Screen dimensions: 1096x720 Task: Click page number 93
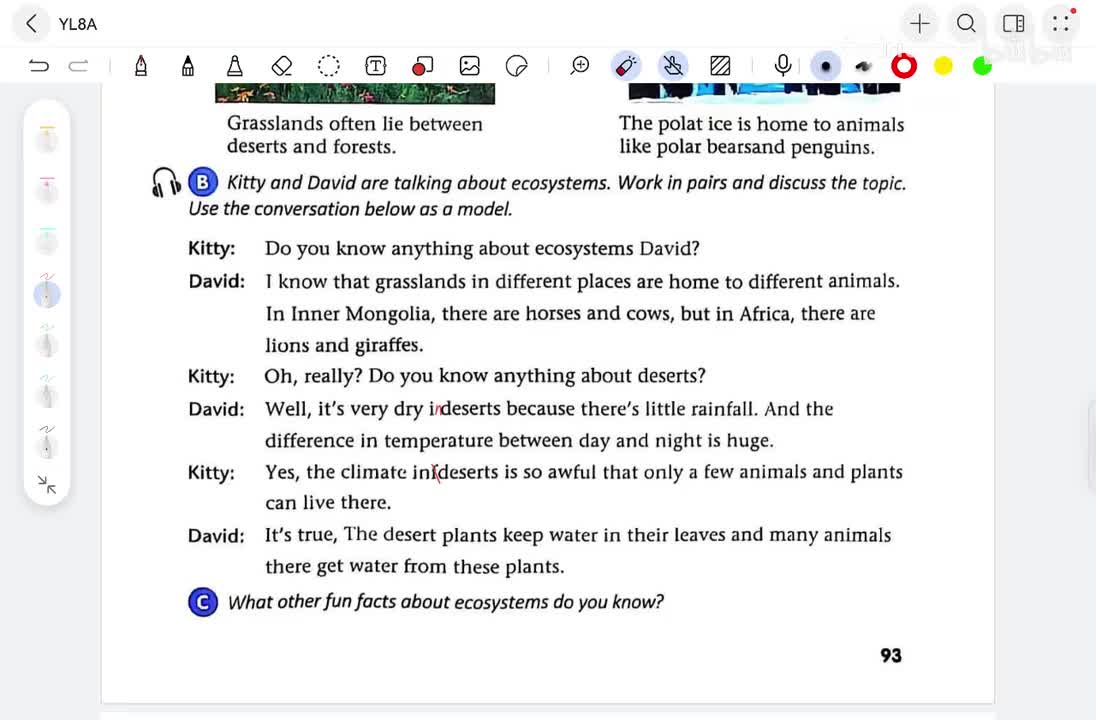[890, 656]
